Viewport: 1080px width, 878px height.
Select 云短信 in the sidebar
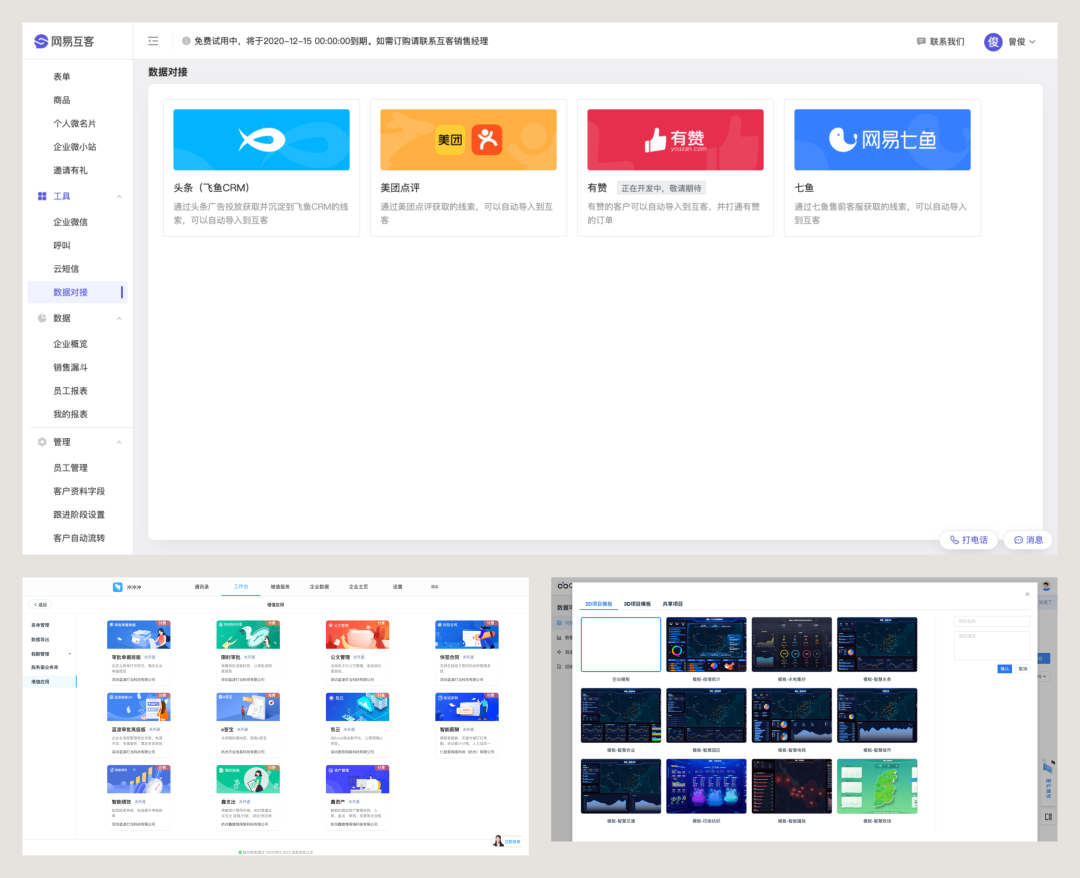click(x=66, y=269)
